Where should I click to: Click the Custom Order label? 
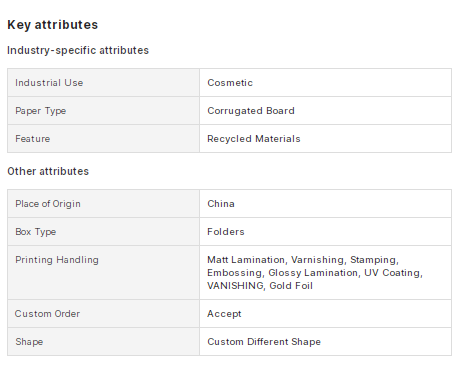[x=47, y=314]
